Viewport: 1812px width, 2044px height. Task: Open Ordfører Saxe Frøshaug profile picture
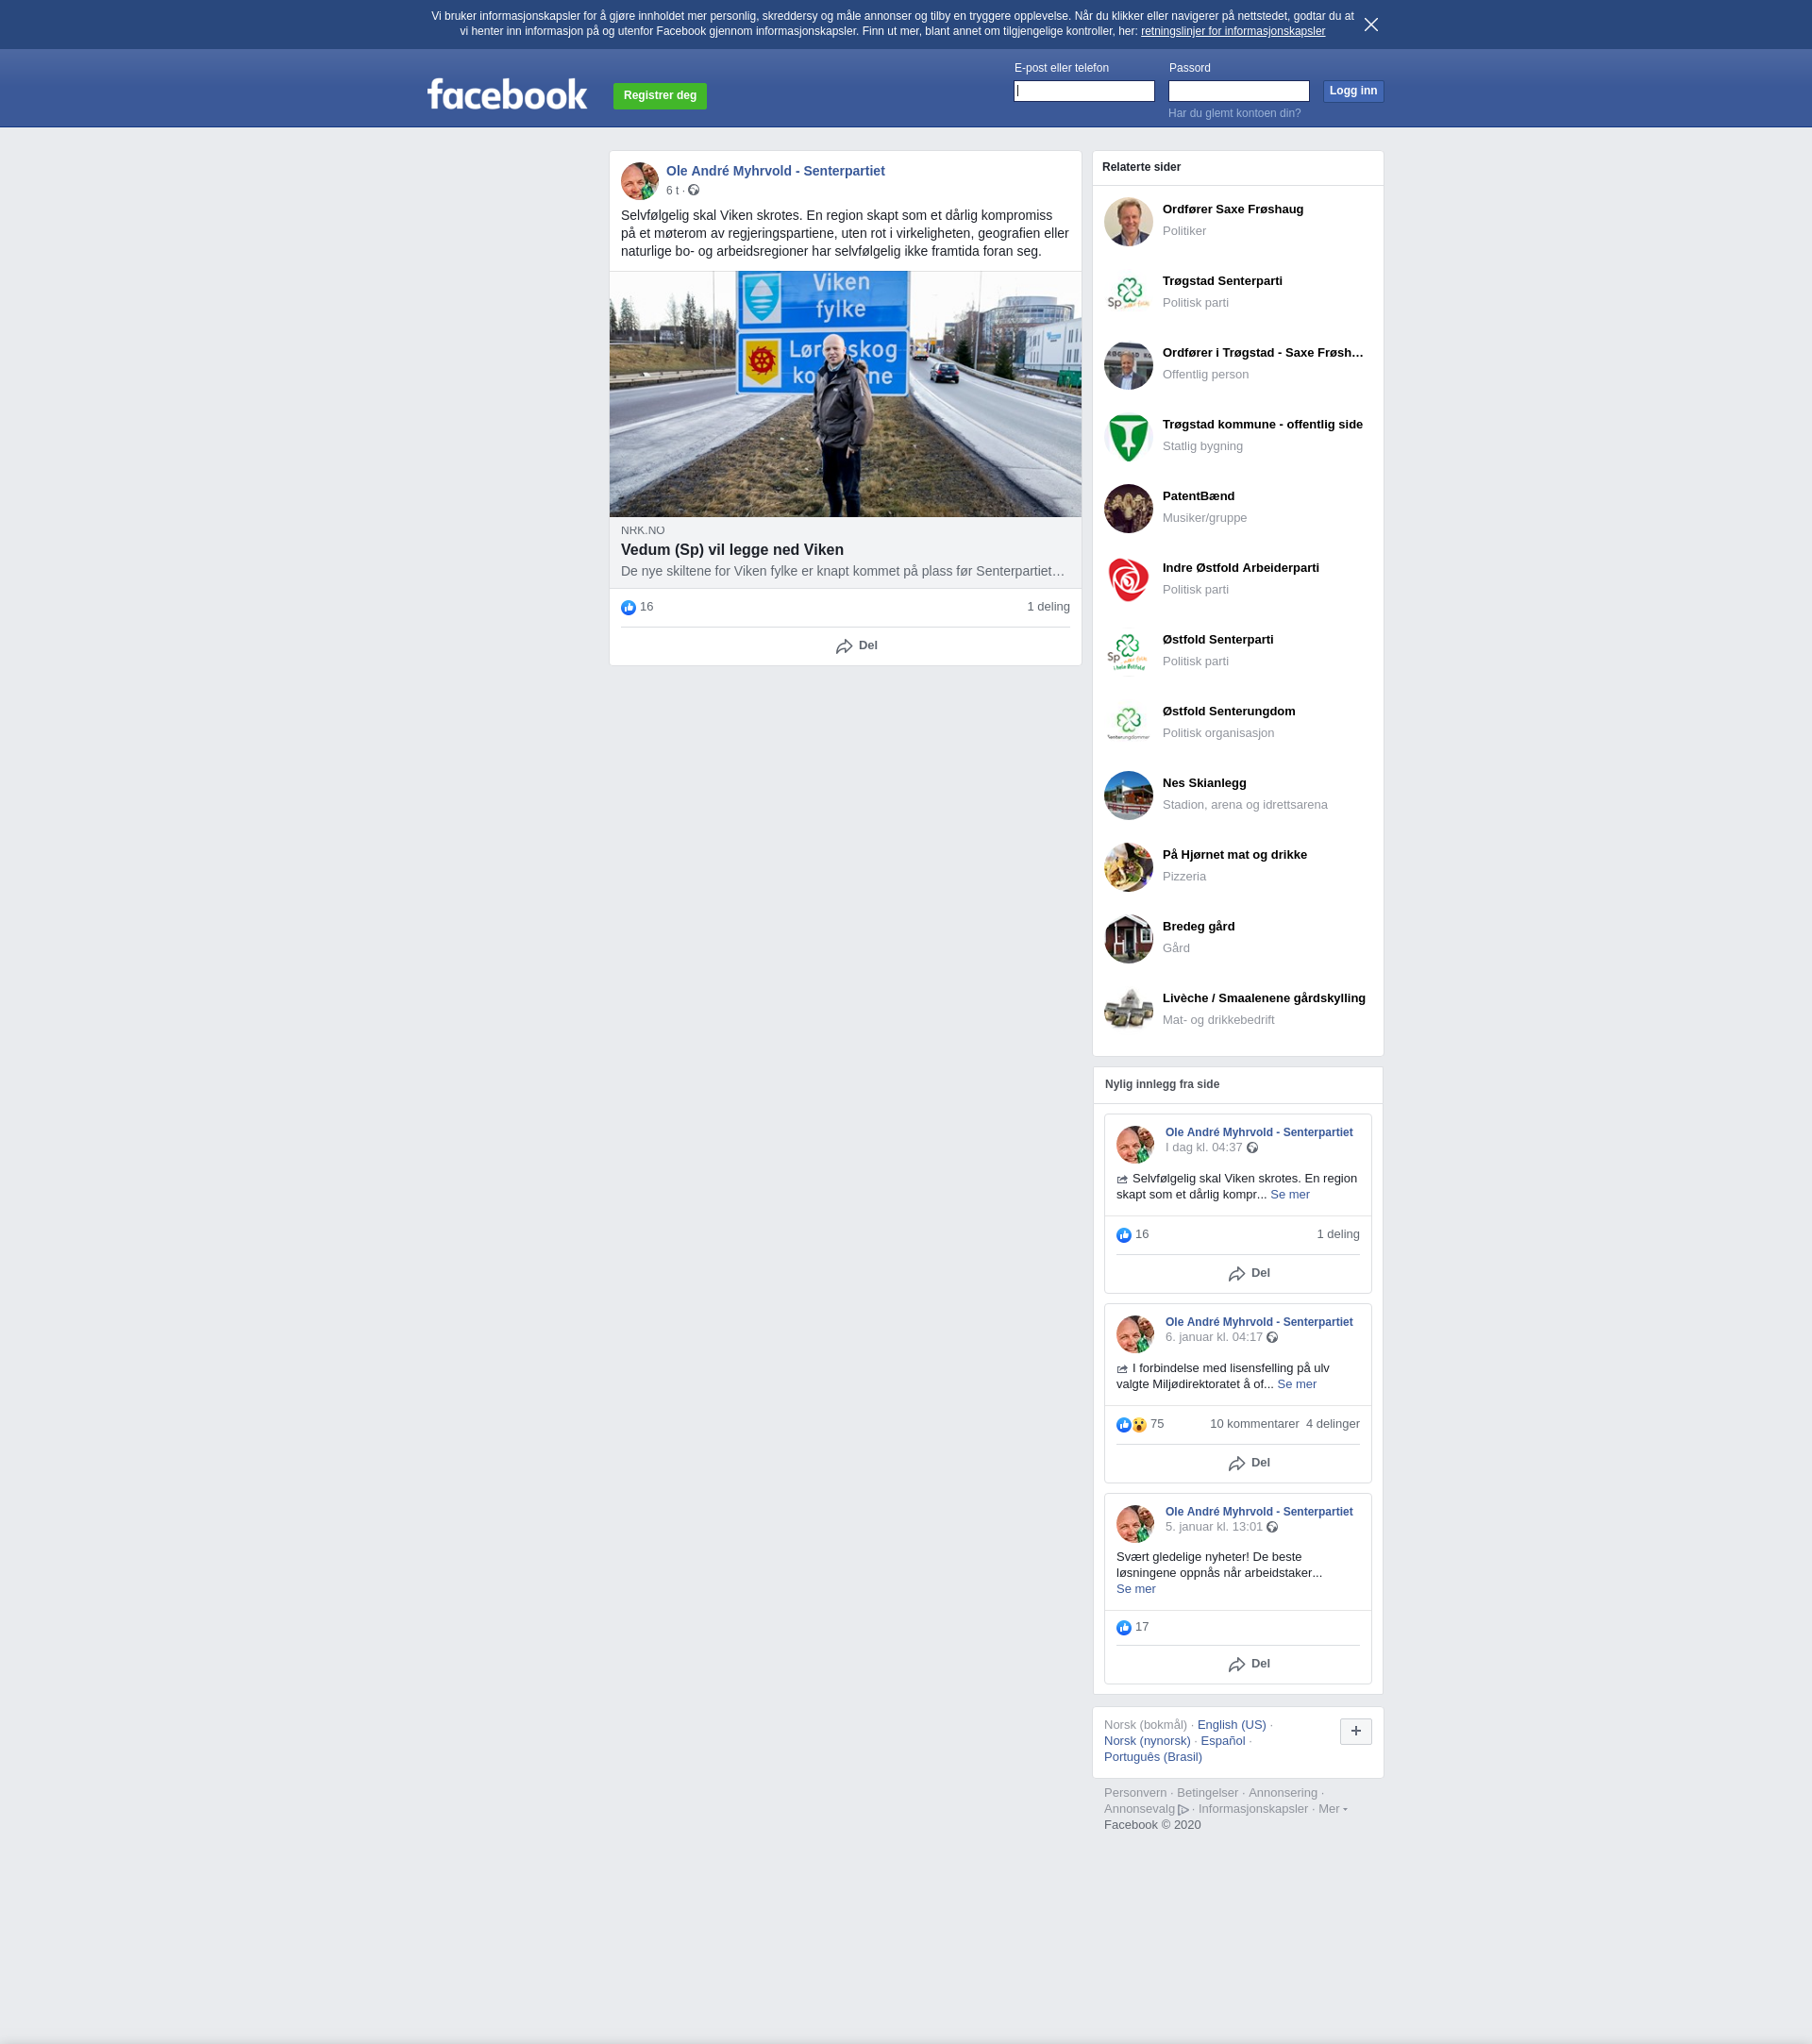[1128, 221]
